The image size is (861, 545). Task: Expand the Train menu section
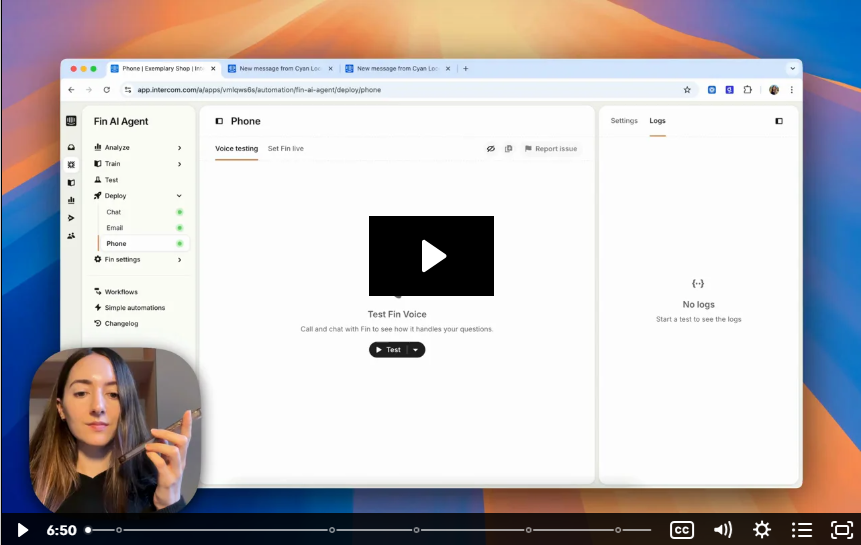(x=179, y=164)
